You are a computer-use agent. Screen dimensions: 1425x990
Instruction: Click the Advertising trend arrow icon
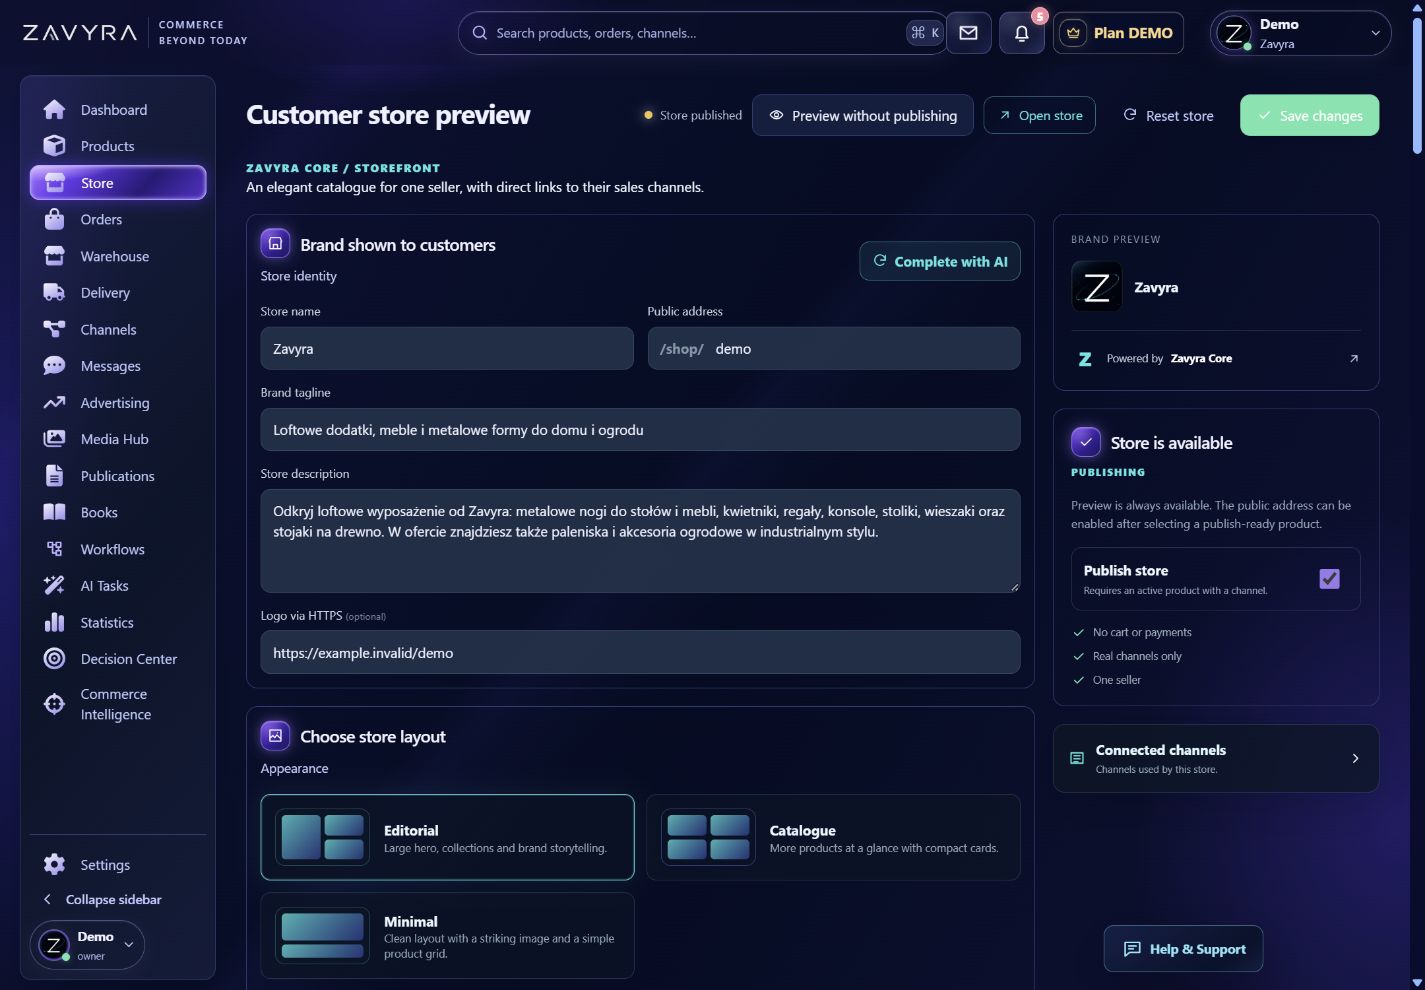tap(54, 403)
